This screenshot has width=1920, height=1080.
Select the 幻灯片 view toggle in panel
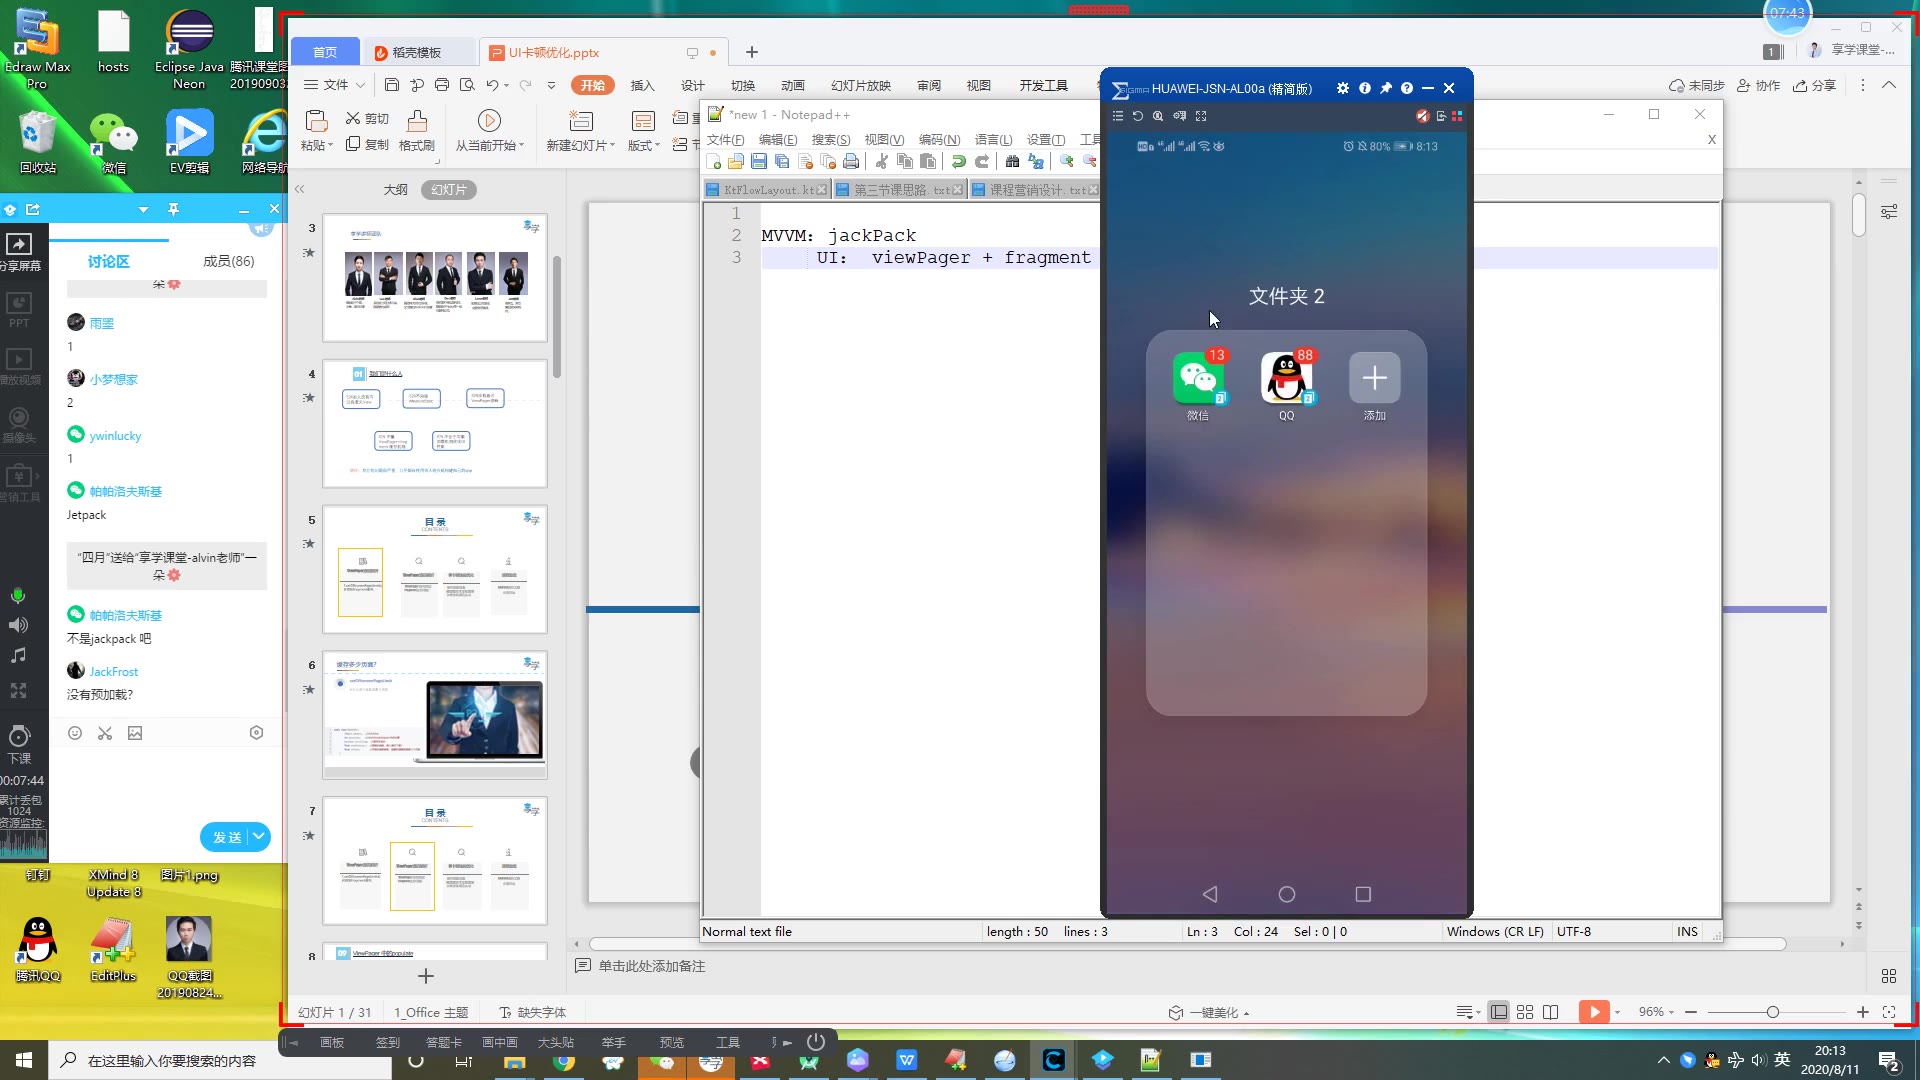(x=449, y=190)
